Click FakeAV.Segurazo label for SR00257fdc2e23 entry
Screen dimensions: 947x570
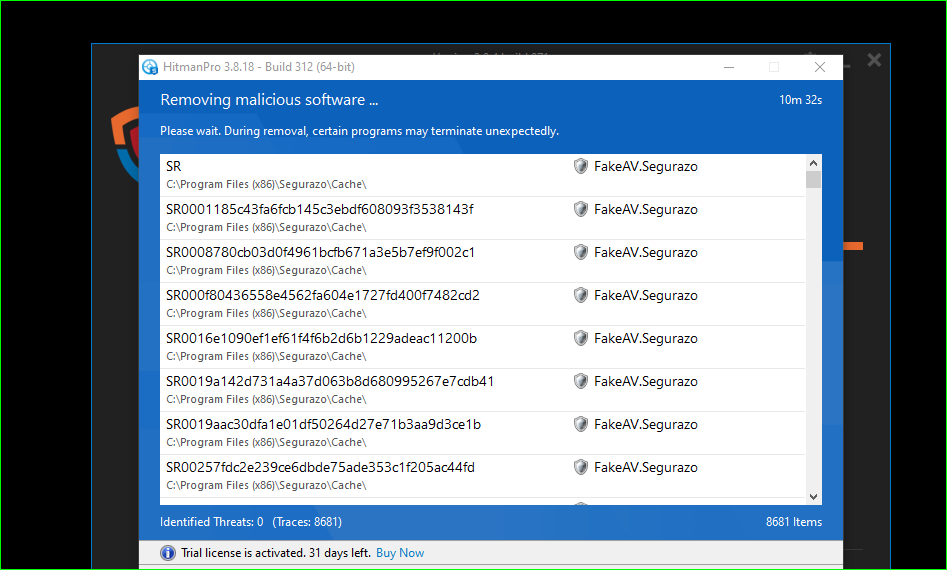coord(646,467)
